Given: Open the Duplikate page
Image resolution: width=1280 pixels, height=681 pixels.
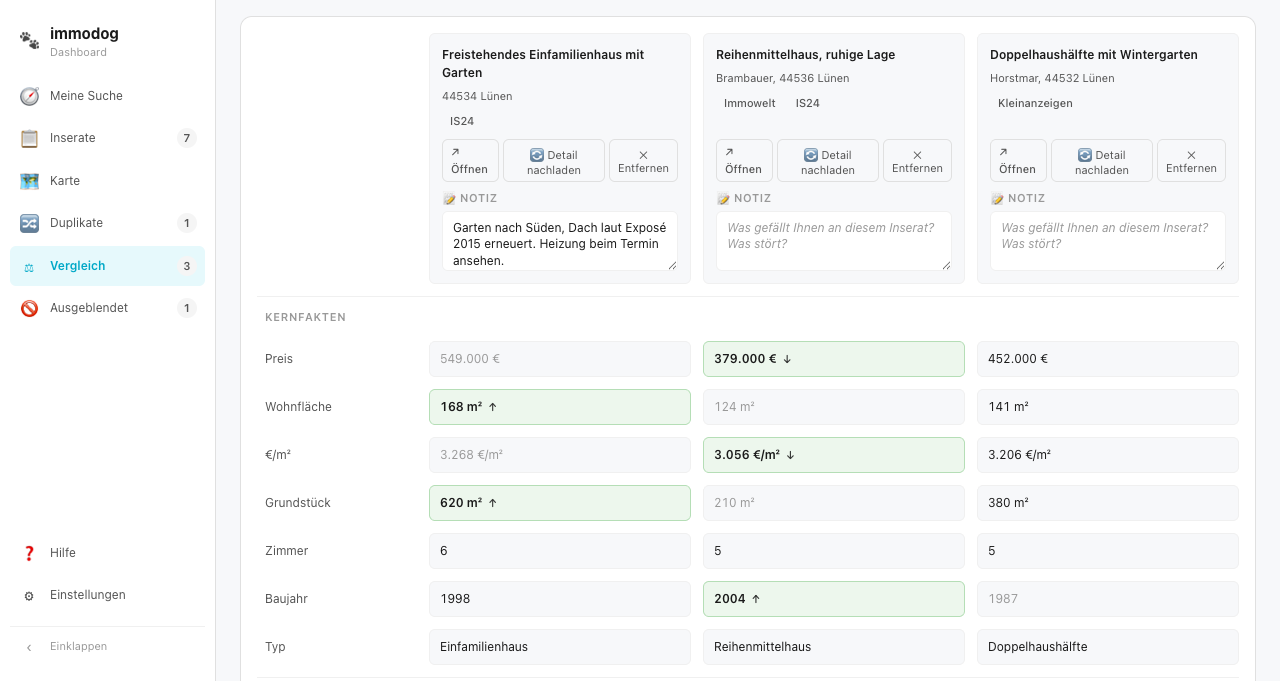Looking at the screenshot, I should (x=108, y=223).
